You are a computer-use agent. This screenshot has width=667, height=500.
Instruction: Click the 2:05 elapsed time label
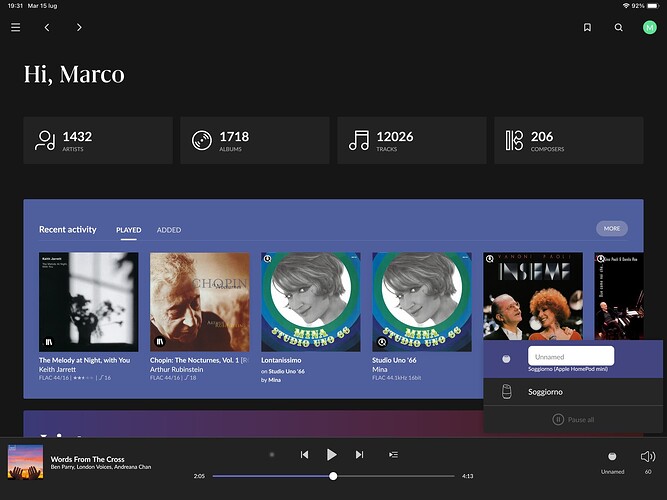(199, 476)
